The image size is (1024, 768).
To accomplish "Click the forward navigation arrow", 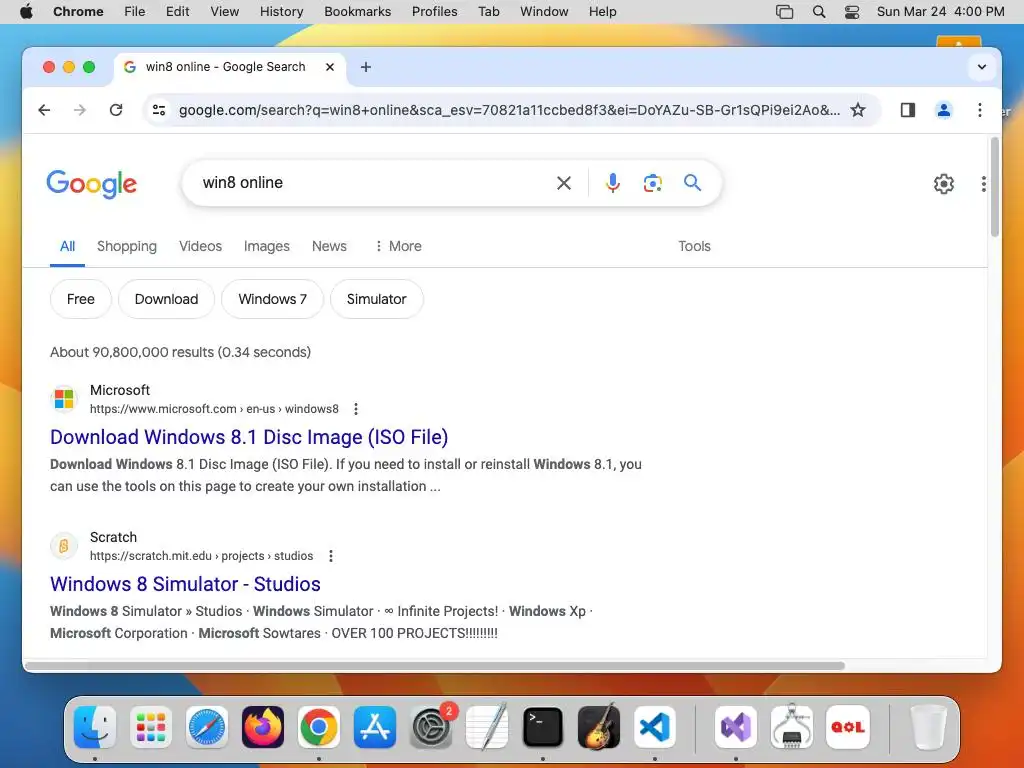I will [80, 110].
